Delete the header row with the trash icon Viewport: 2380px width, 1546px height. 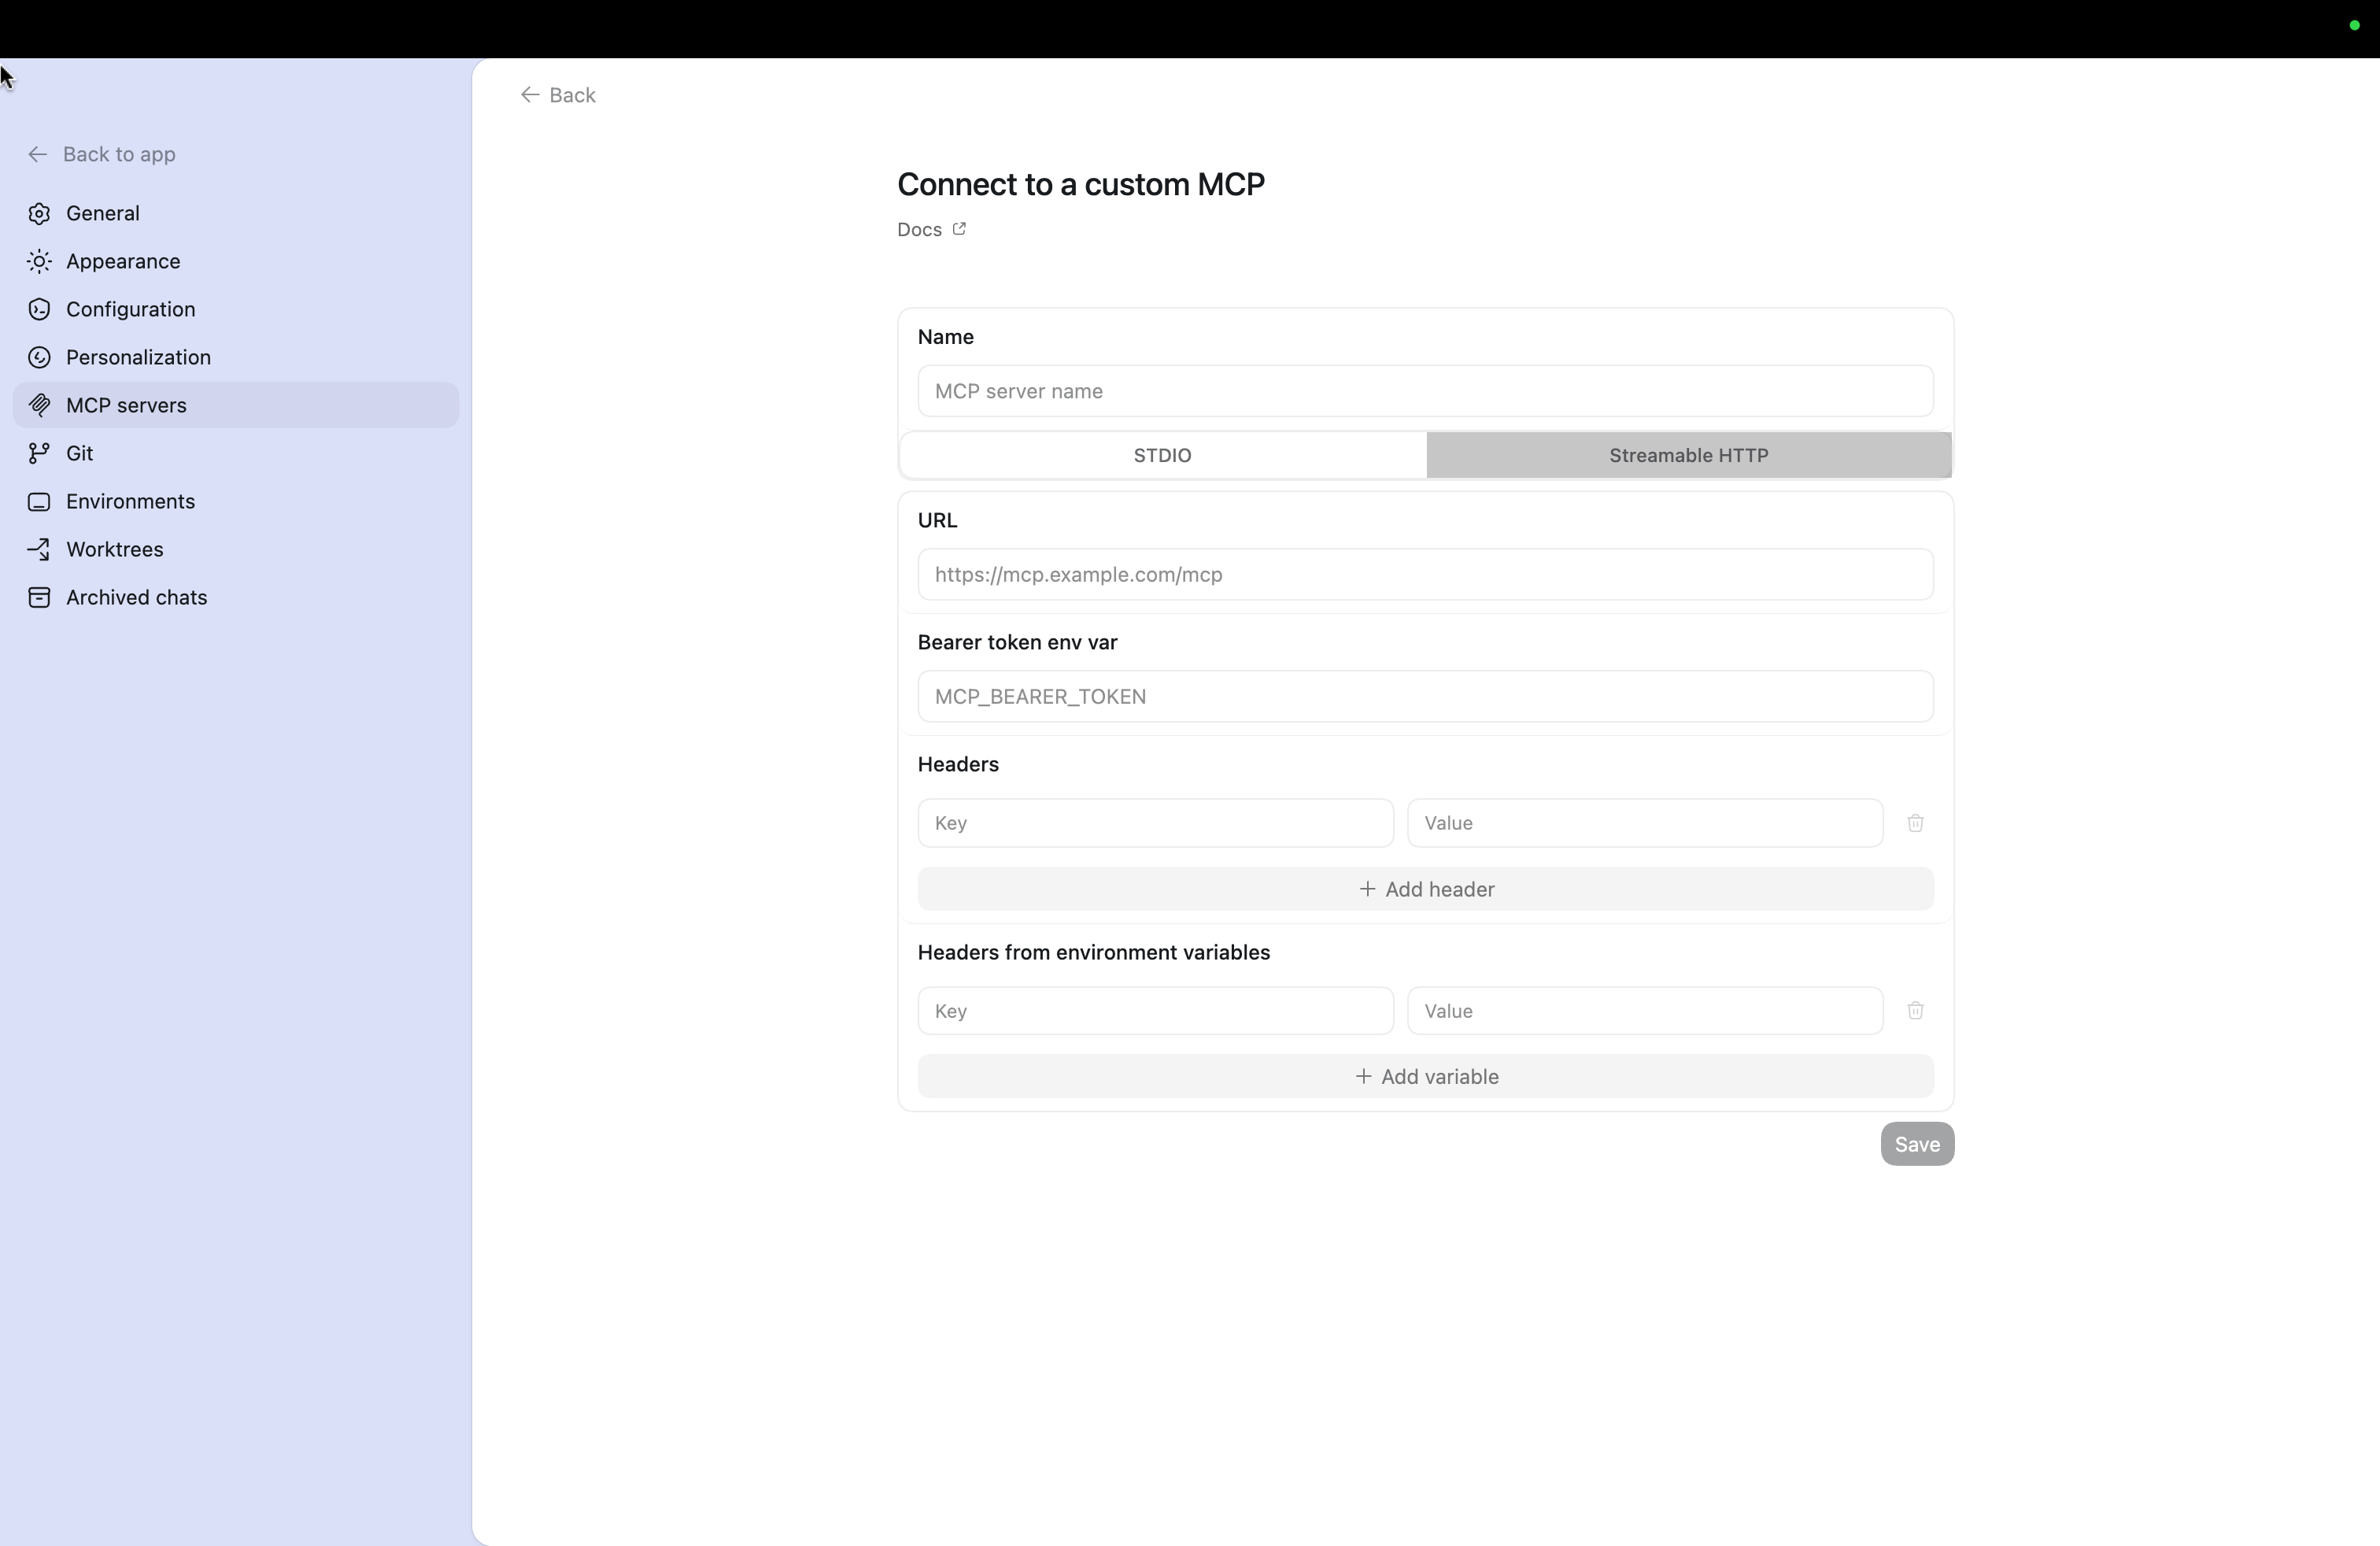(x=1916, y=822)
